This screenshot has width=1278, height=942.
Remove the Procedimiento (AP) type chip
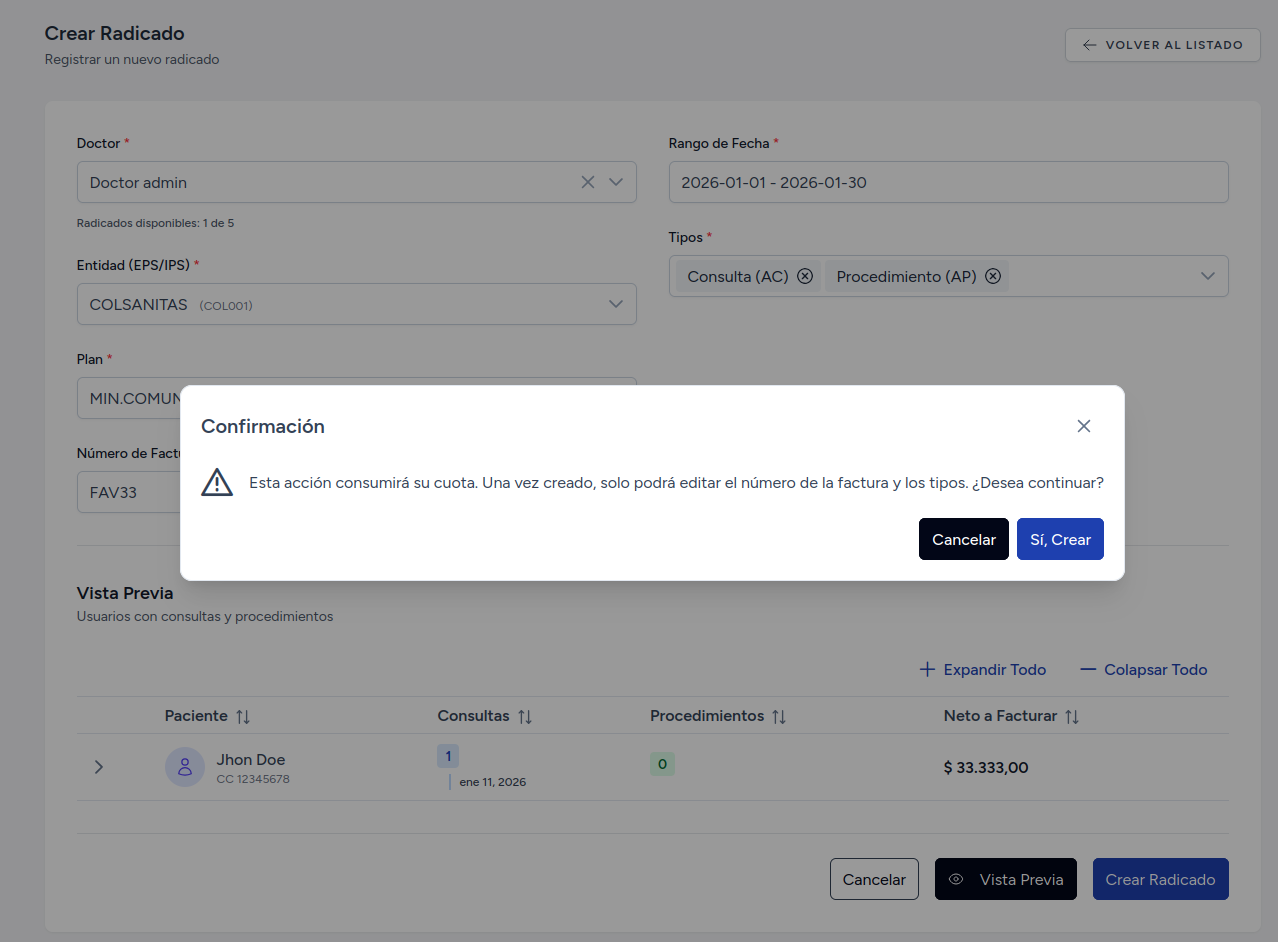(993, 276)
